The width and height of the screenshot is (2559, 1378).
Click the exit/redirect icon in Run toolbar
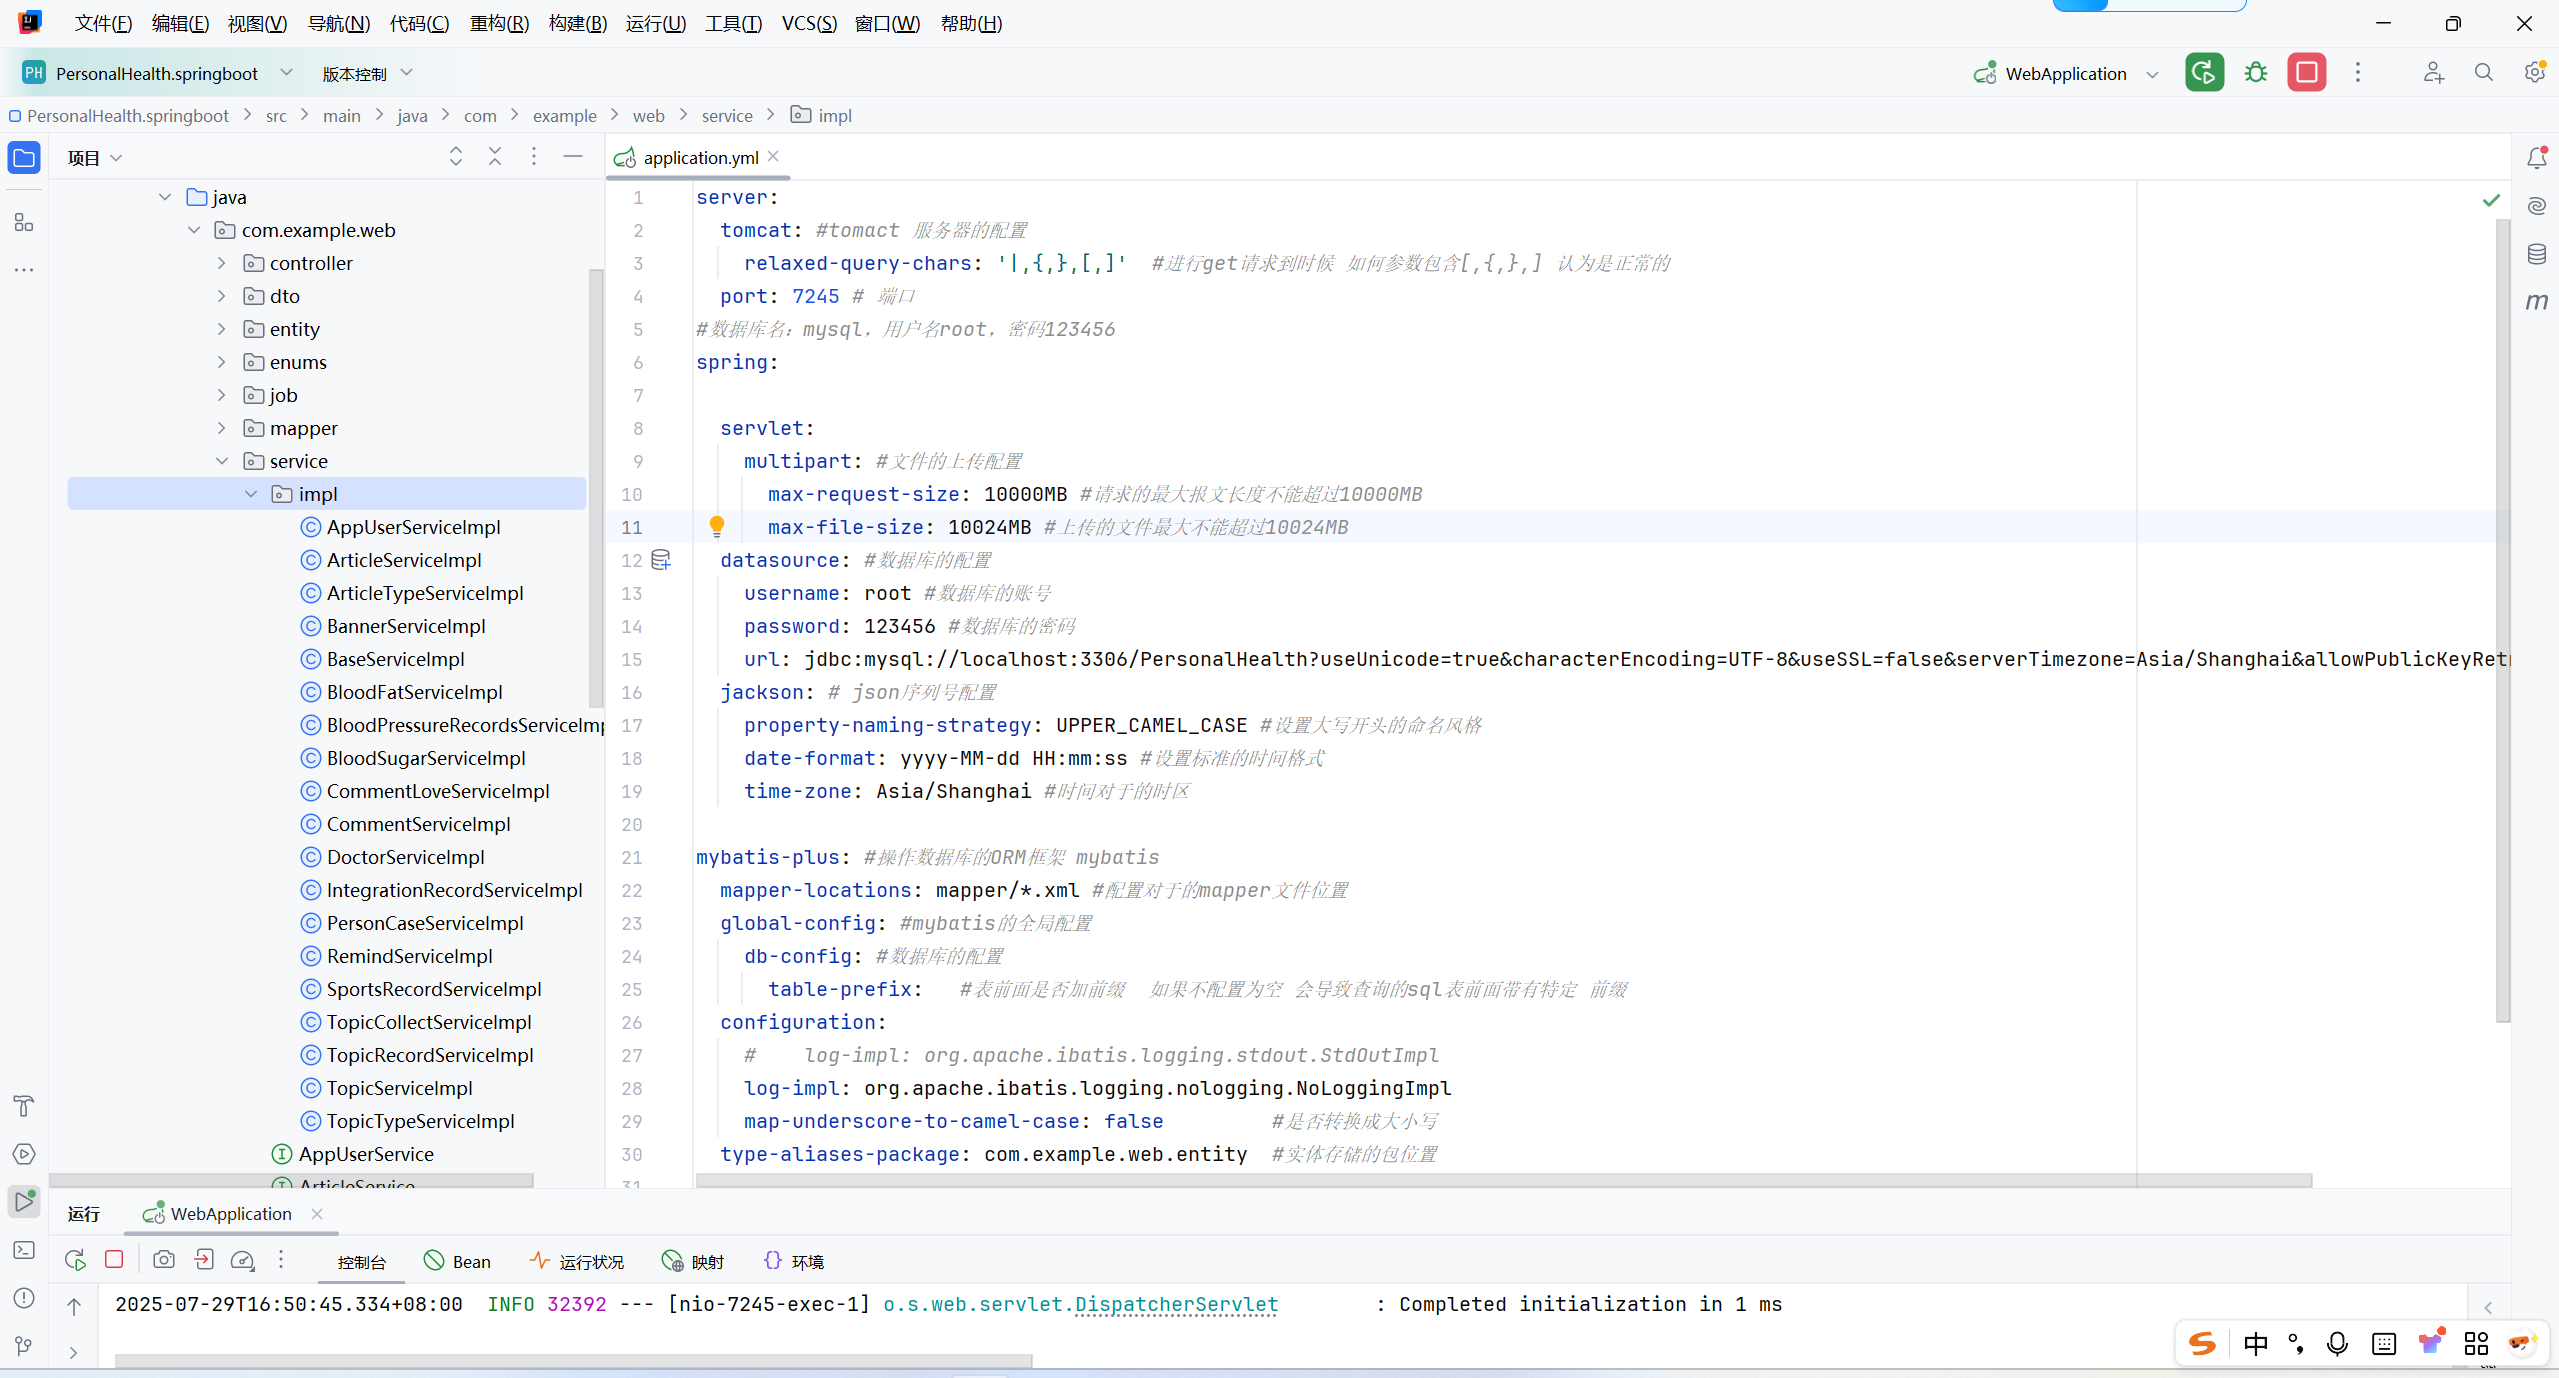pyautogui.click(x=204, y=1260)
